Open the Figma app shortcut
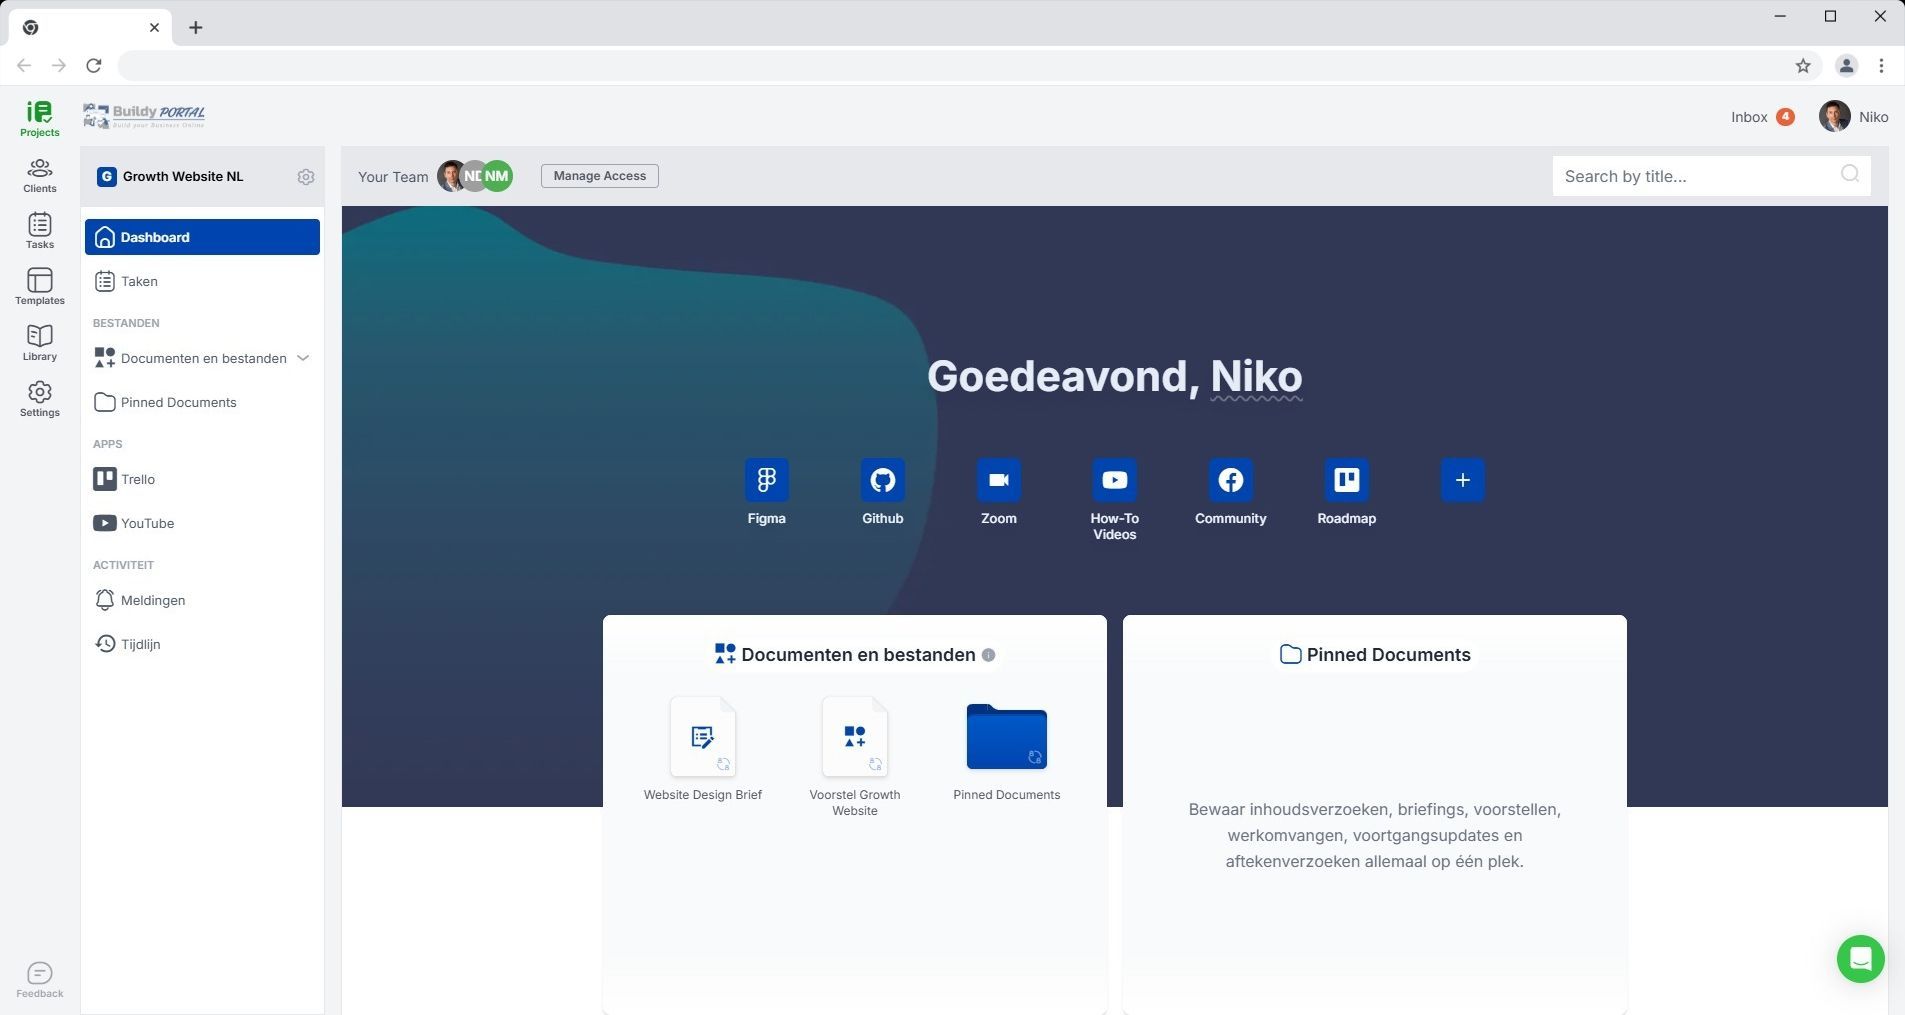 pos(766,480)
